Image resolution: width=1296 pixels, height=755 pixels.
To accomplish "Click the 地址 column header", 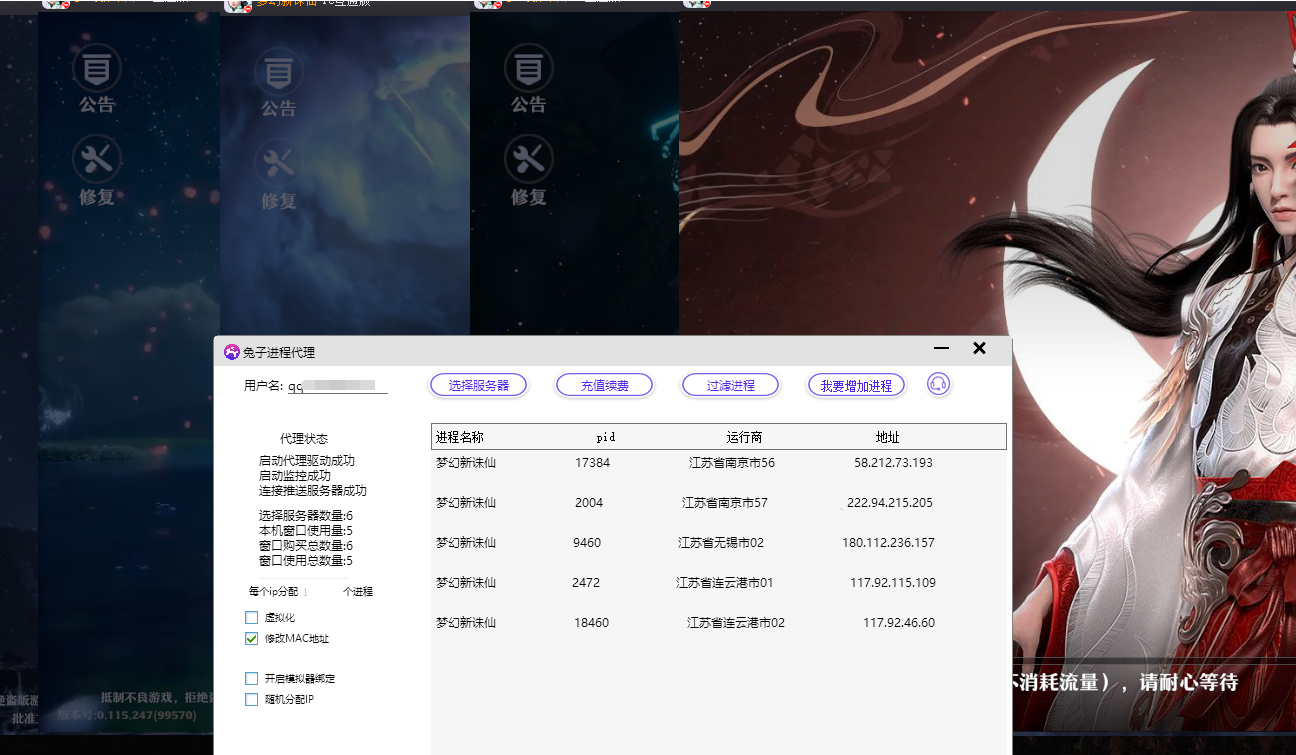I will coord(887,437).
